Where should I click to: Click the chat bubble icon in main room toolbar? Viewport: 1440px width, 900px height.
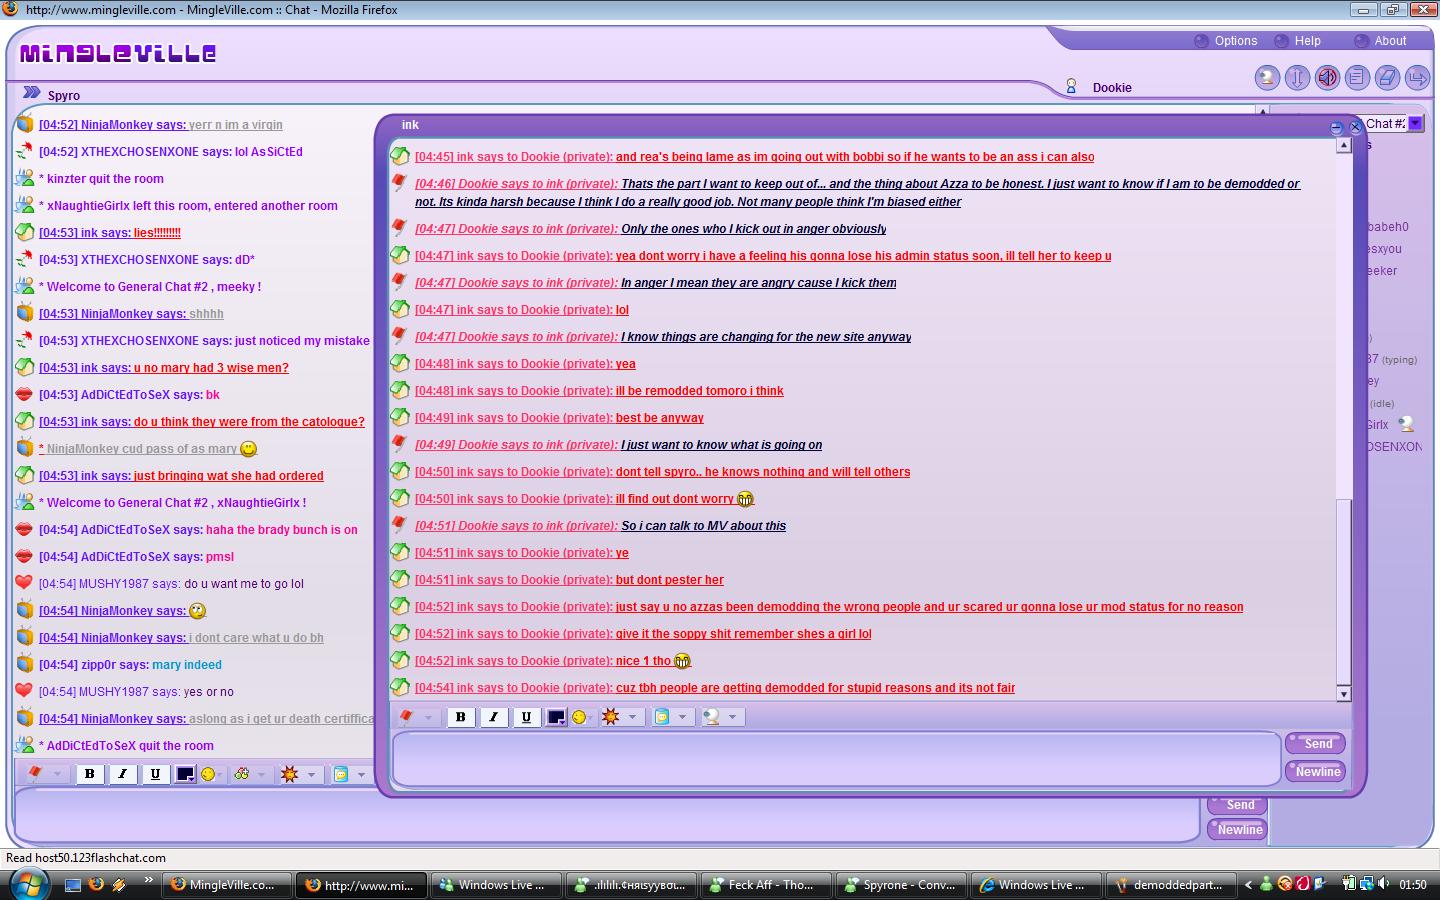[341, 774]
